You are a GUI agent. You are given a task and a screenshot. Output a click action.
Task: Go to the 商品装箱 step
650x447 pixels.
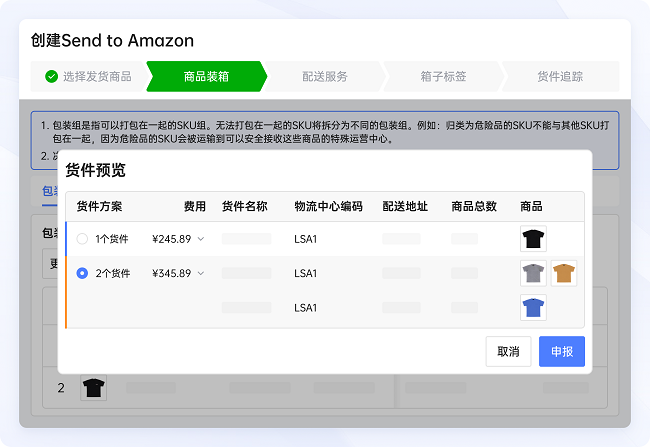tap(206, 76)
